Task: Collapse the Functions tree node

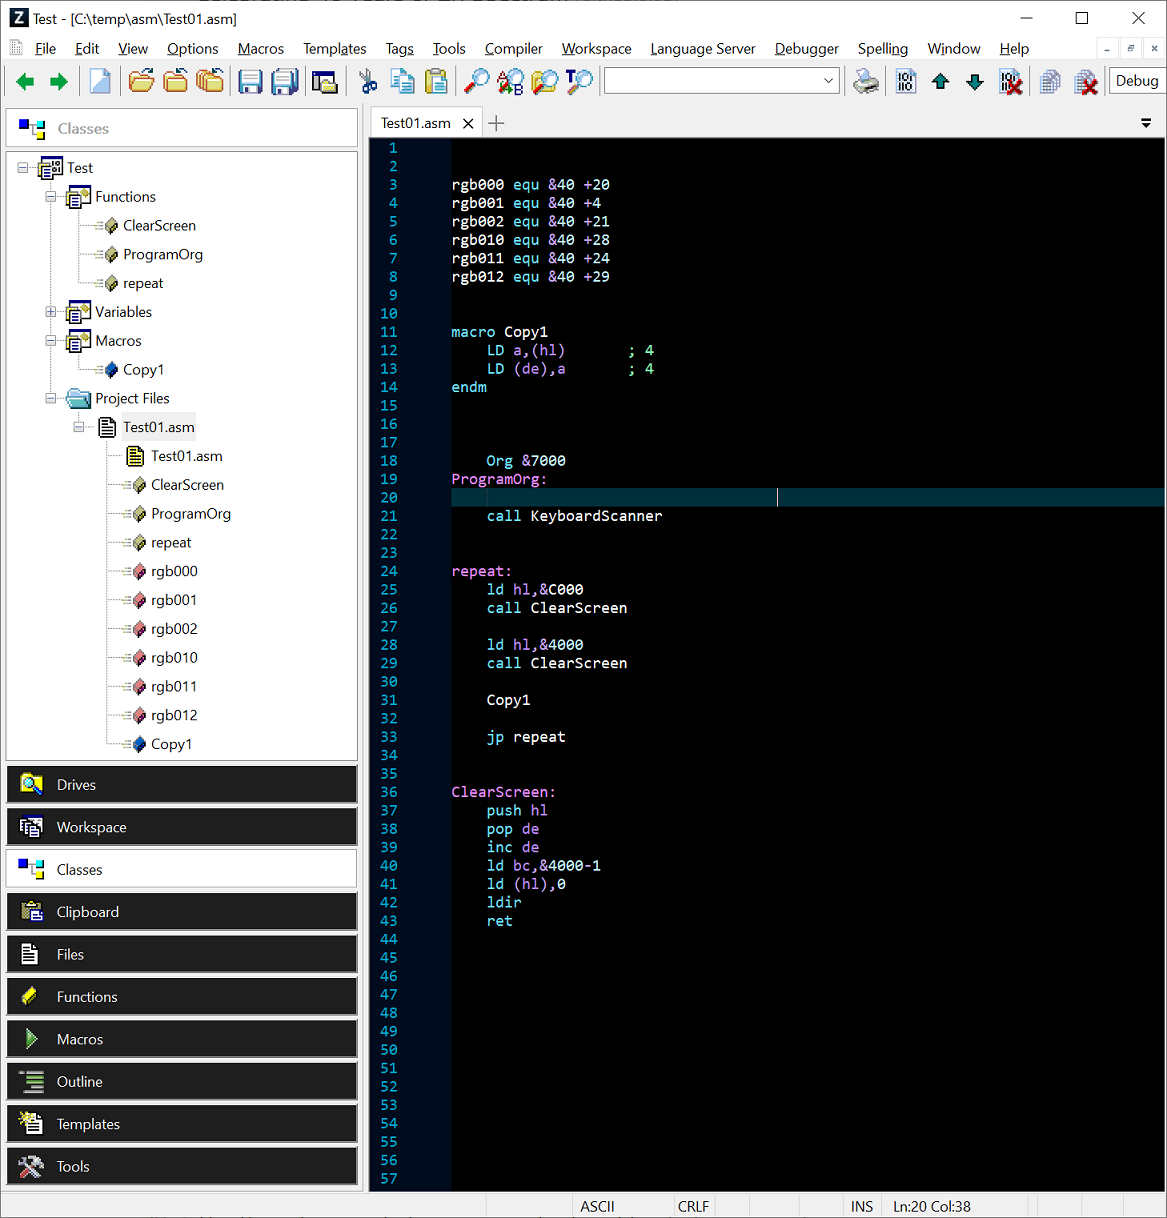Action: coord(51,197)
